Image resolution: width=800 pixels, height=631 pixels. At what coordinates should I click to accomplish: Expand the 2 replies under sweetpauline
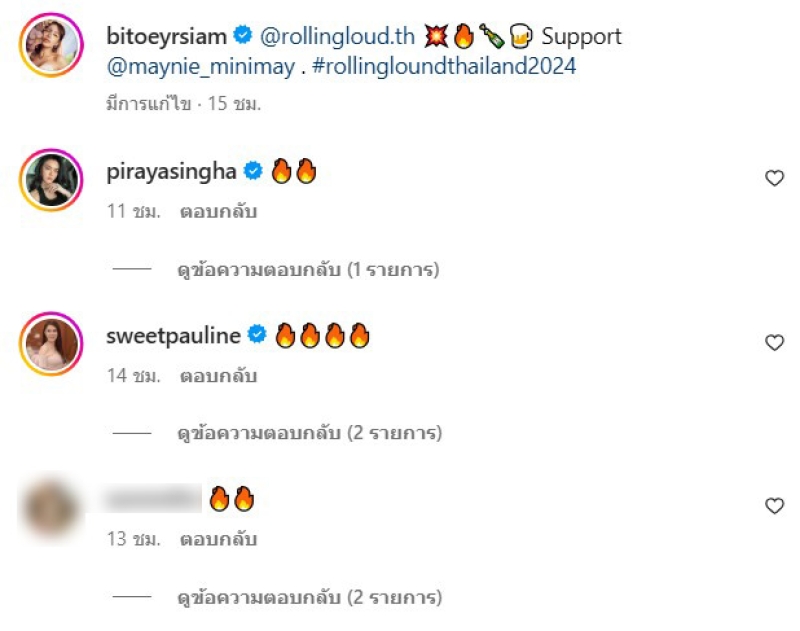(310, 433)
